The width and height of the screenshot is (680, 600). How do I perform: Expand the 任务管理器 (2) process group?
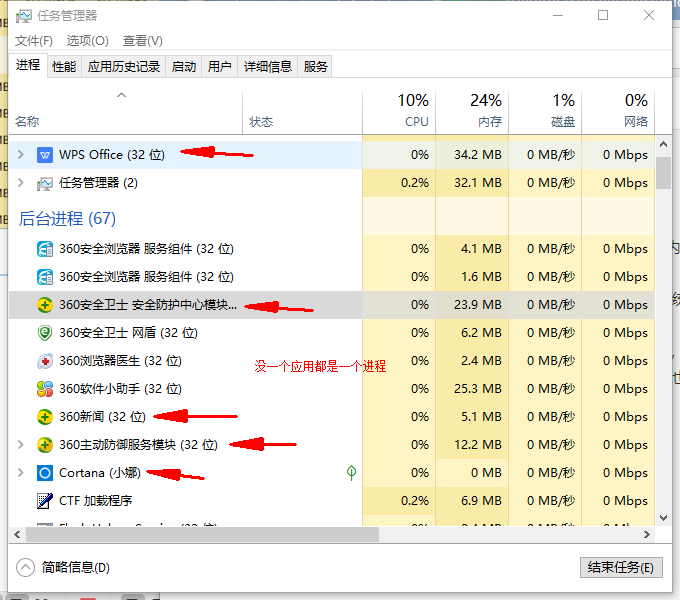point(20,183)
